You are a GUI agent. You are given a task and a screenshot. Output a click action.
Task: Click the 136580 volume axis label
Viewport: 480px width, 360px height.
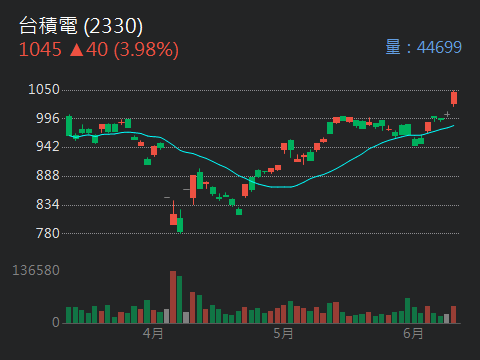[x=36, y=270]
